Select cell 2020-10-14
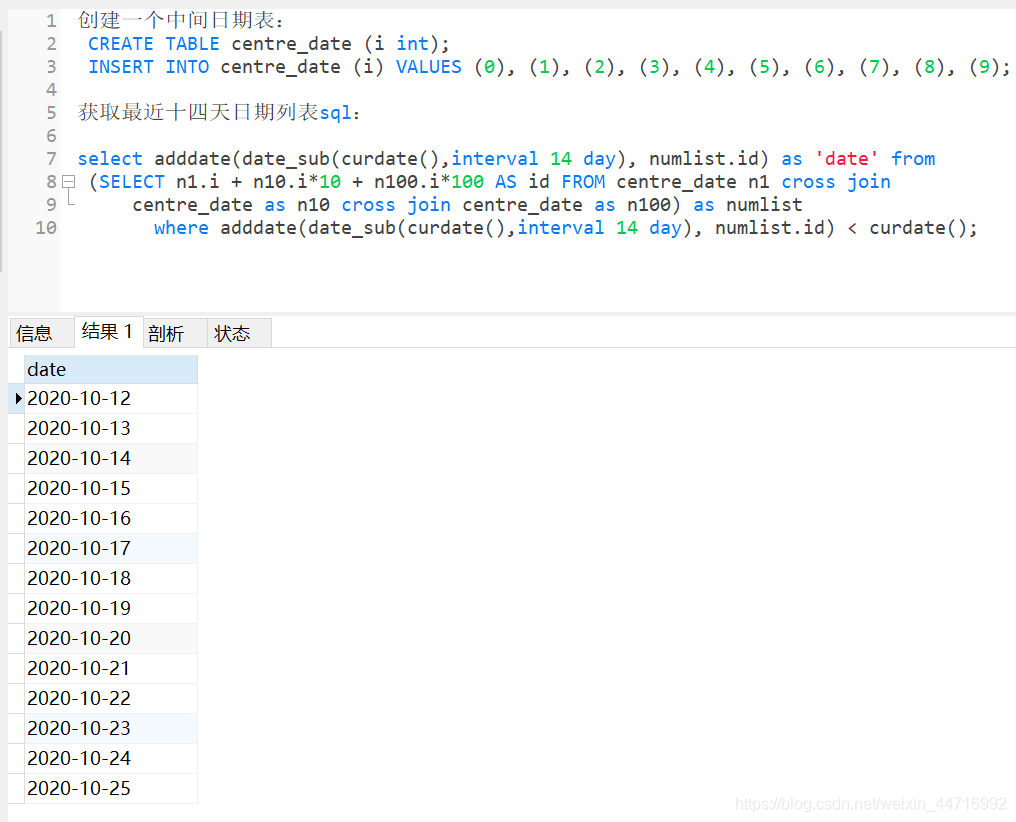1016x822 pixels. pyautogui.click(x=111, y=459)
